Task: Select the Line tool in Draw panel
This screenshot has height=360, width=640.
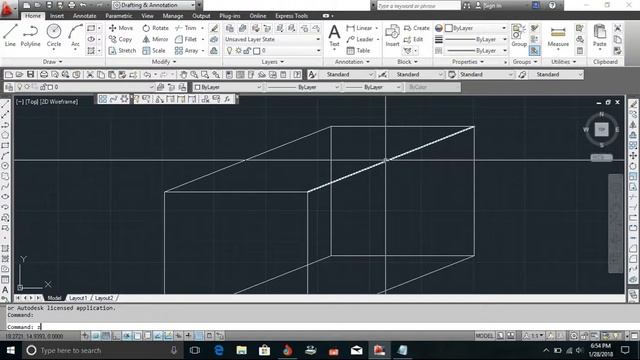Action: [10, 36]
